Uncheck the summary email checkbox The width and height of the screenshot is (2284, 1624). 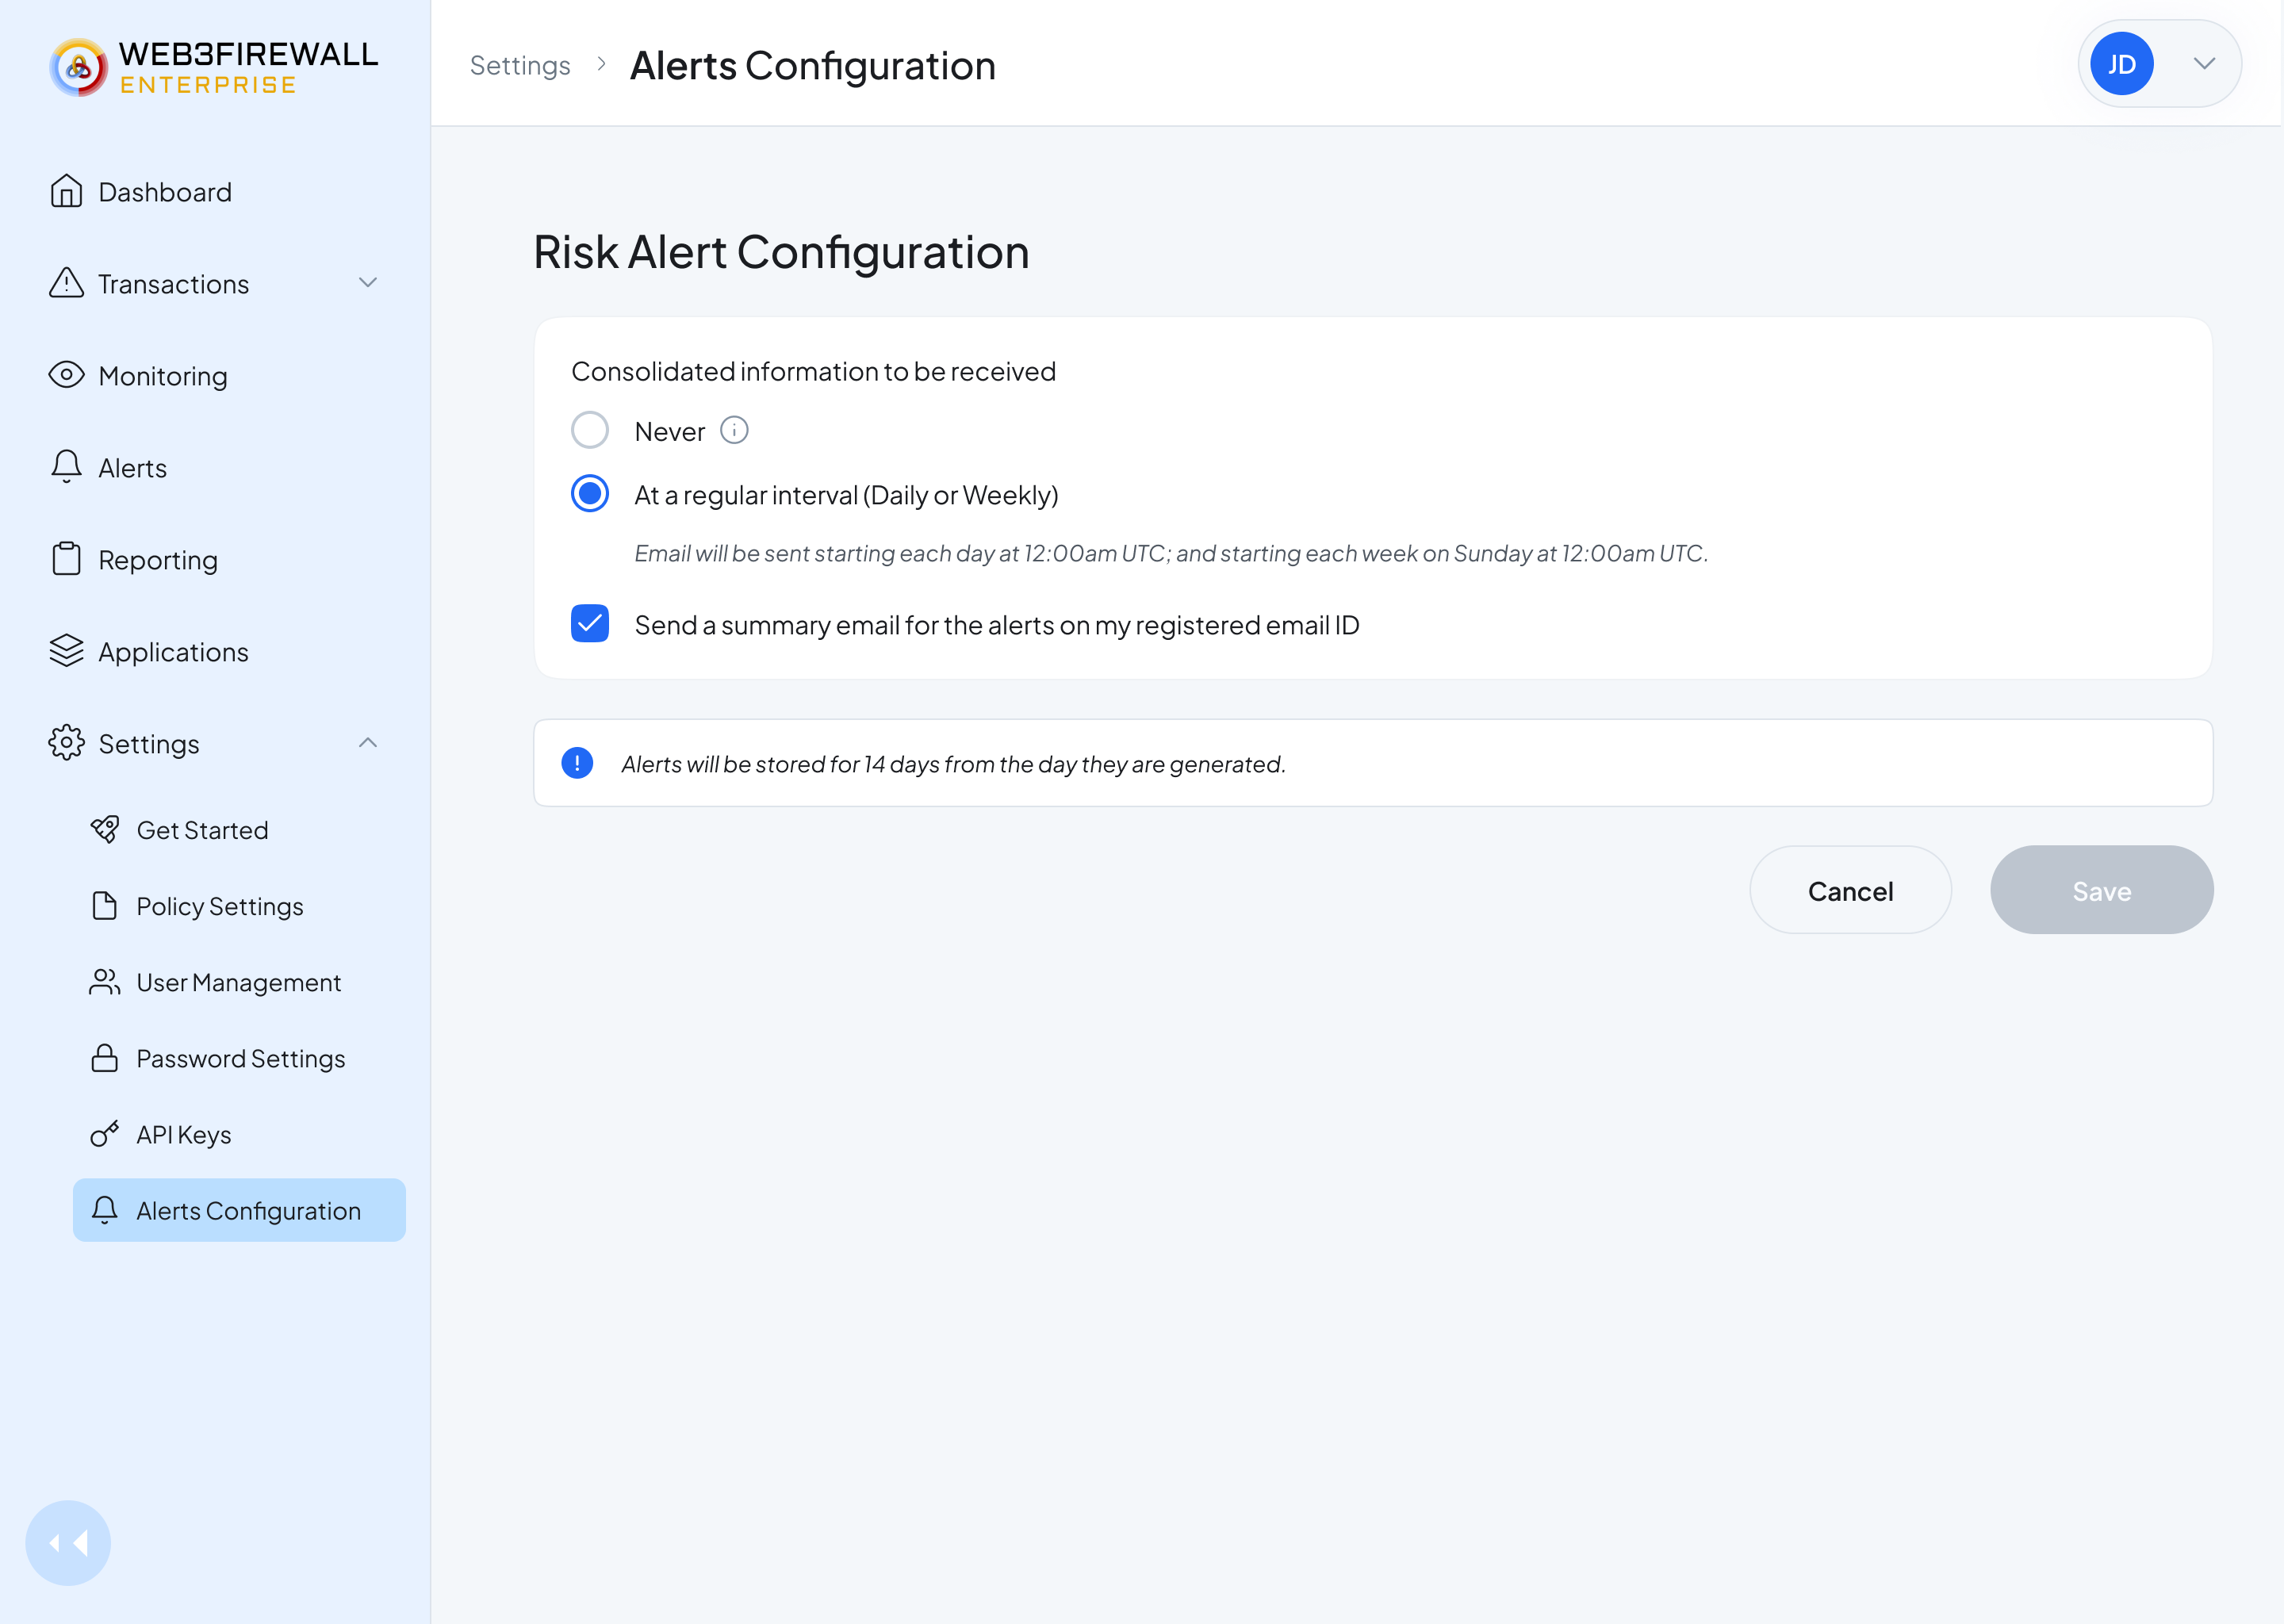[590, 624]
